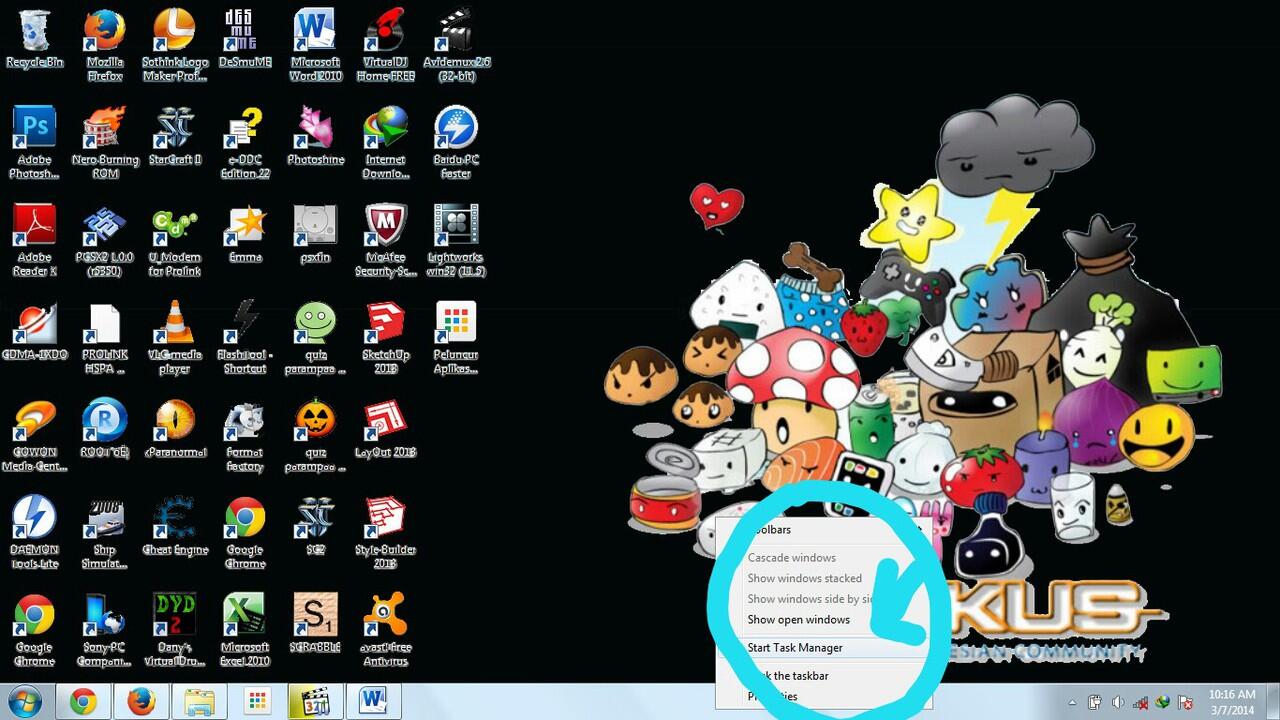This screenshot has height=720, width=1280.
Task: Launch the McAfee Security Scan shortcut
Action: [385, 240]
